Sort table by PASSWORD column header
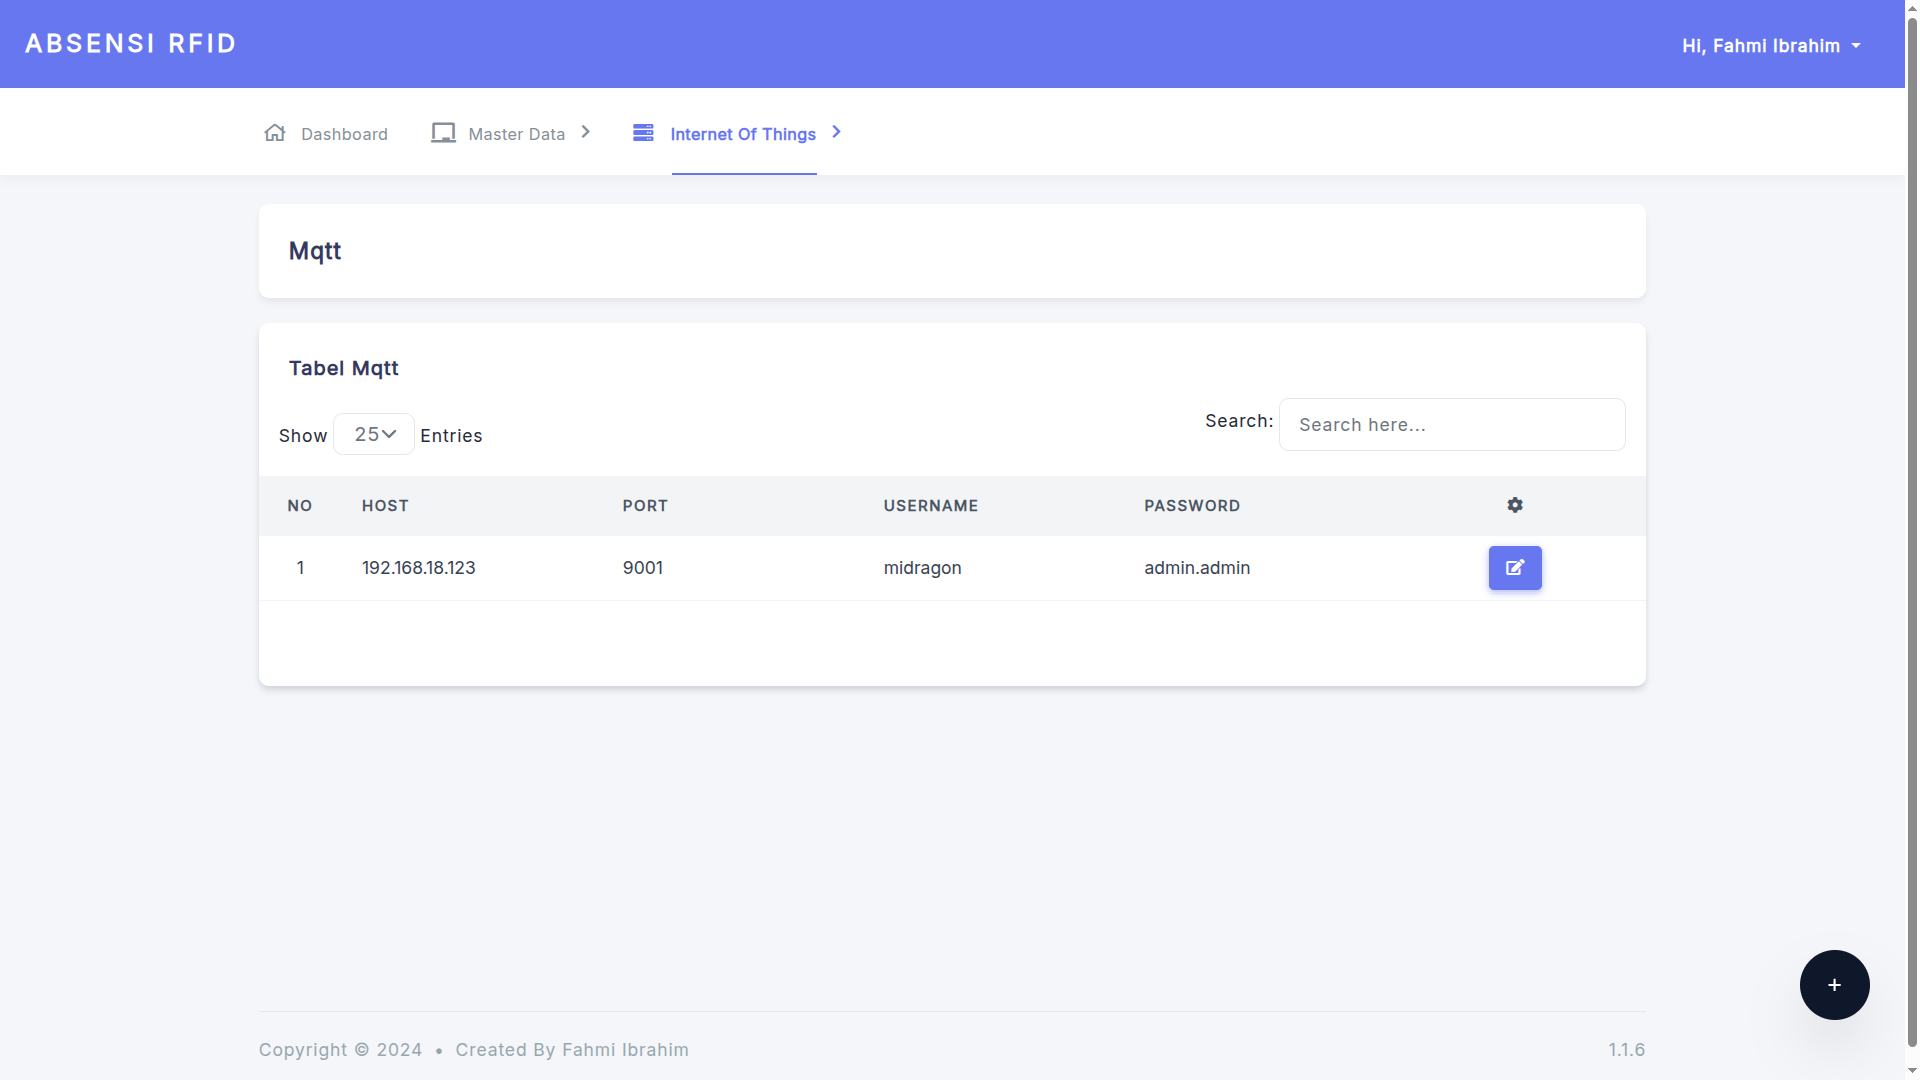The width and height of the screenshot is (1920, 1080). tap(1191, 506)
